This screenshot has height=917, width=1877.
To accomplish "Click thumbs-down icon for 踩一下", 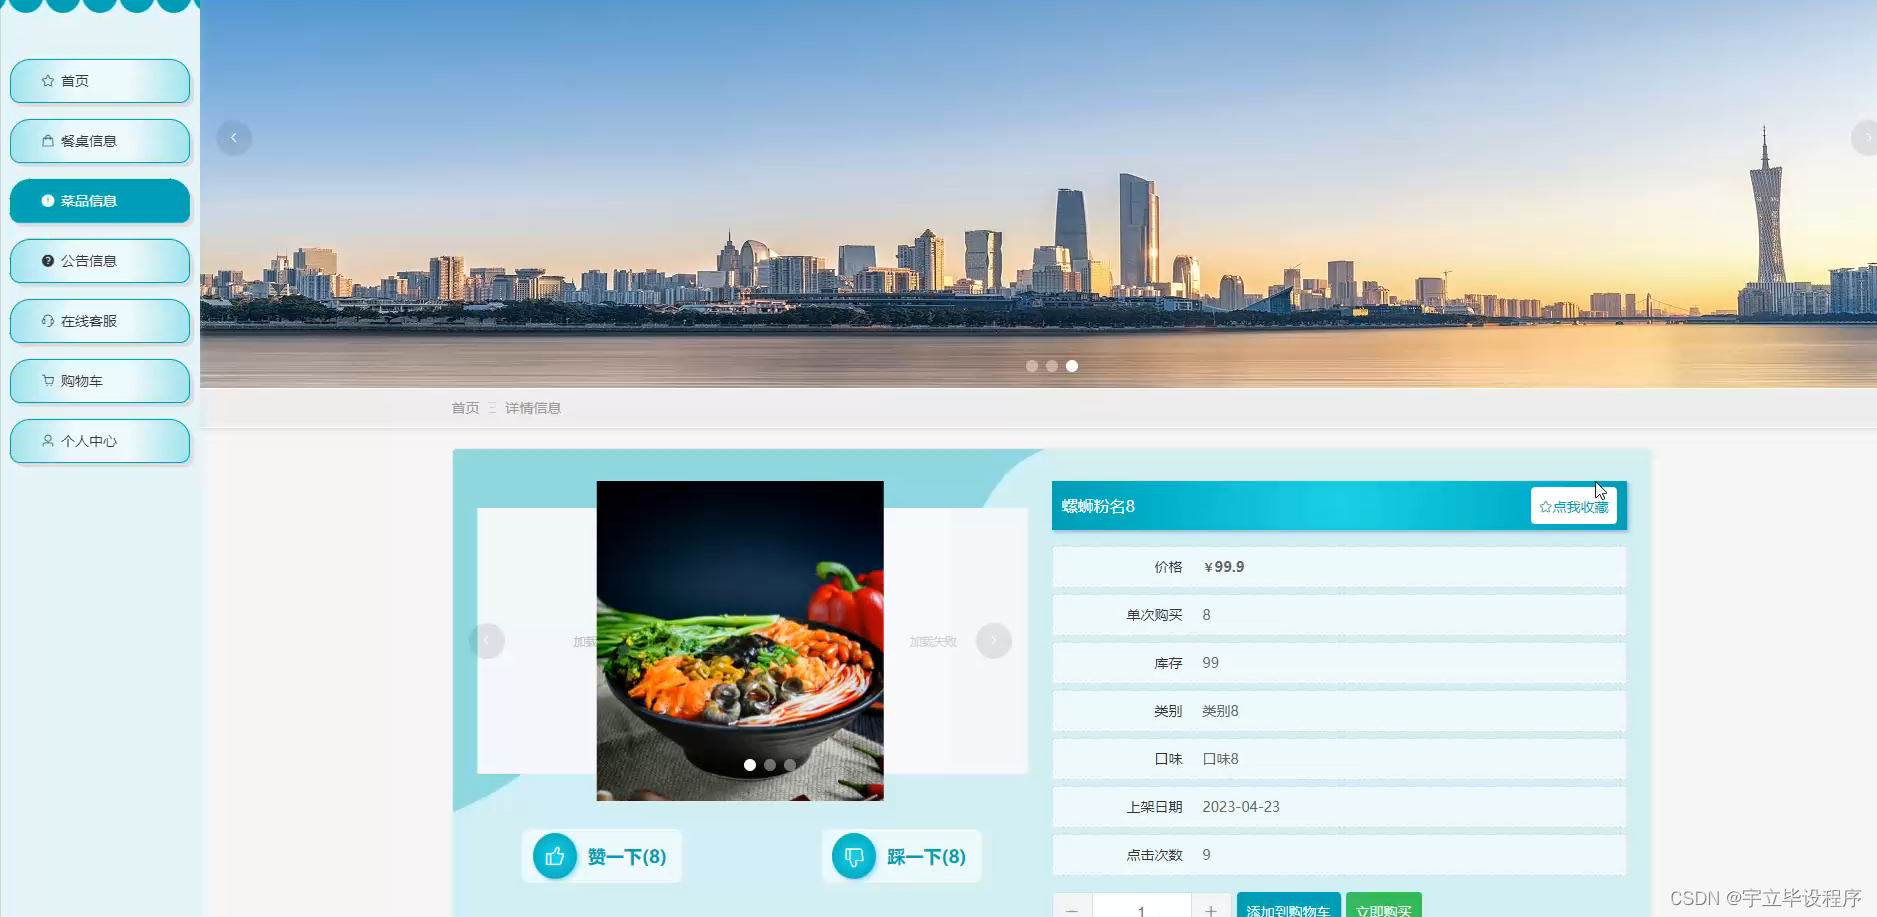I will click(854, 856).
